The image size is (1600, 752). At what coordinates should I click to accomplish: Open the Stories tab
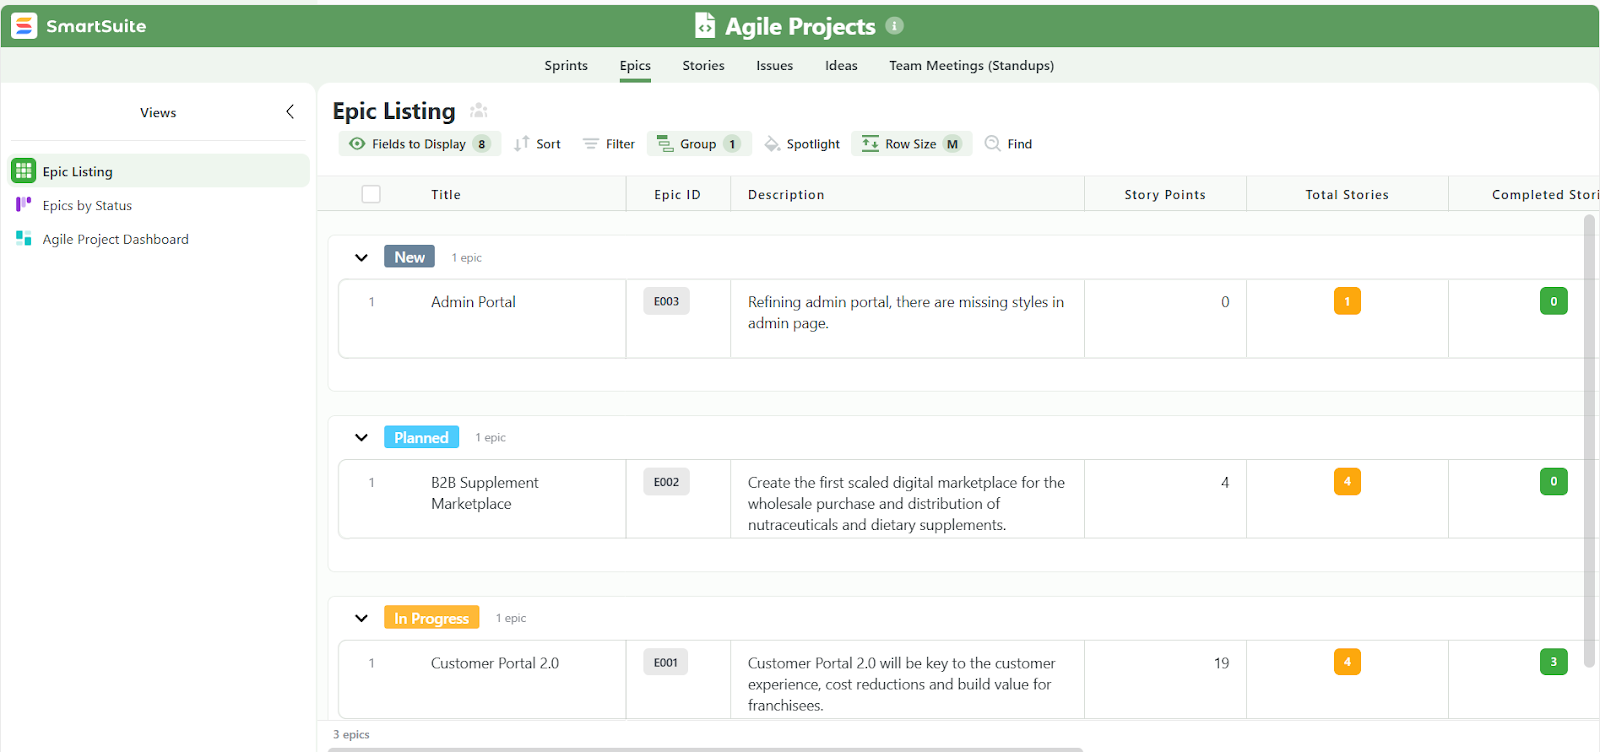pyautogui.click(x=703, y=65)
